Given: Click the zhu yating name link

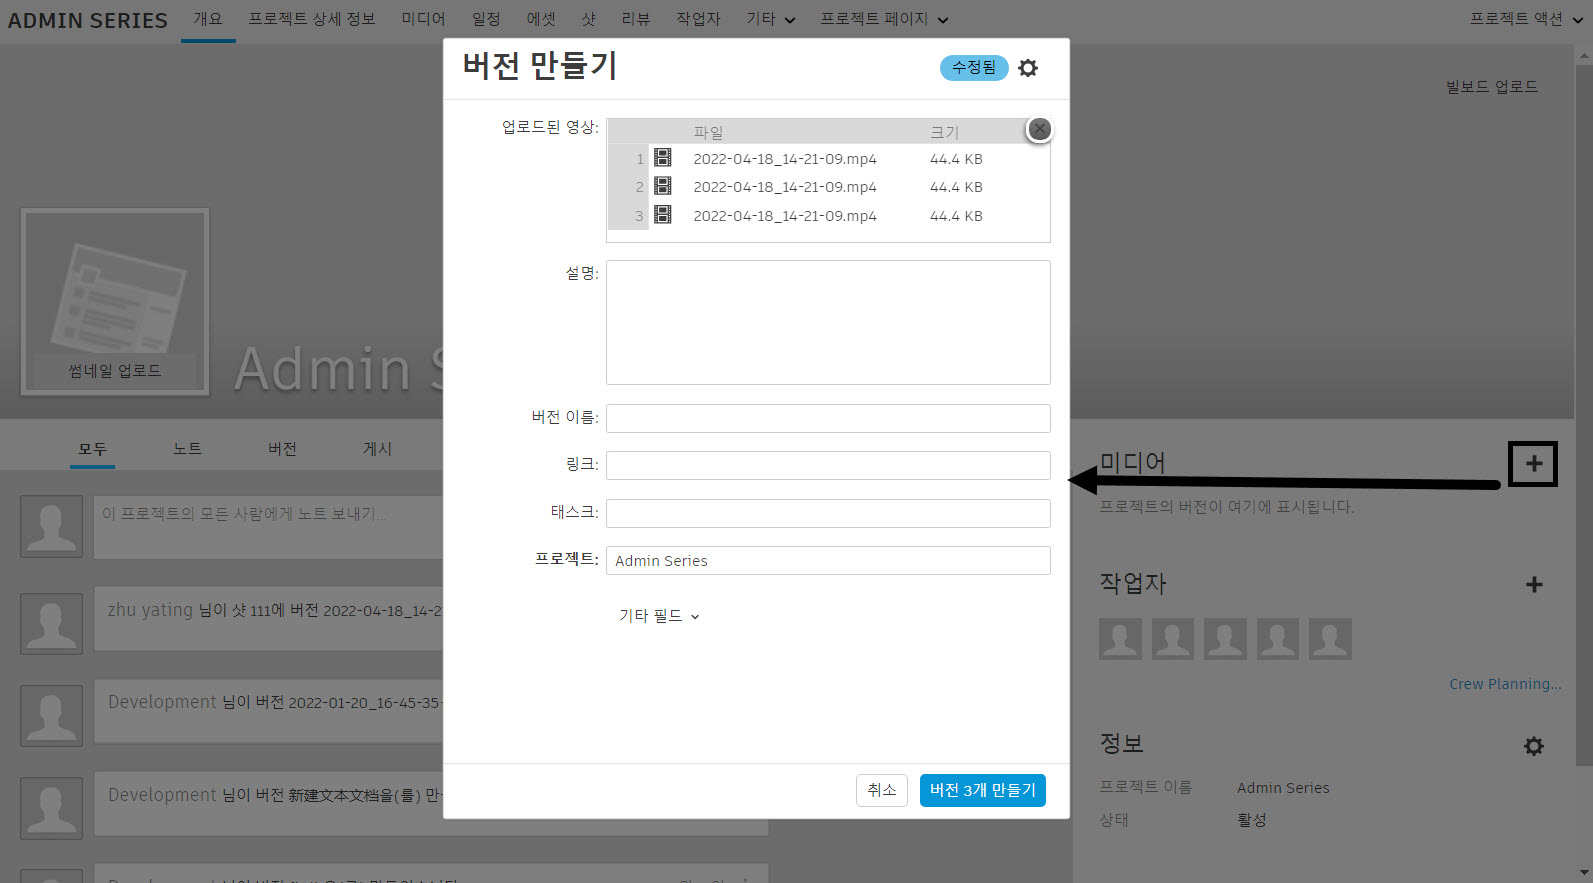Looking at the screenshot, I should coord(150,610).
